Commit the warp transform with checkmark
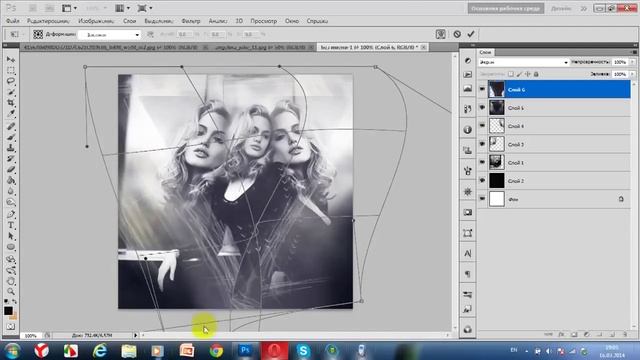 click(471, 34)
